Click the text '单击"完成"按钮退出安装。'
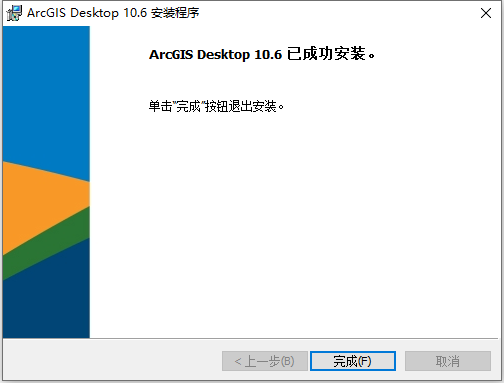 click(216, 107)
